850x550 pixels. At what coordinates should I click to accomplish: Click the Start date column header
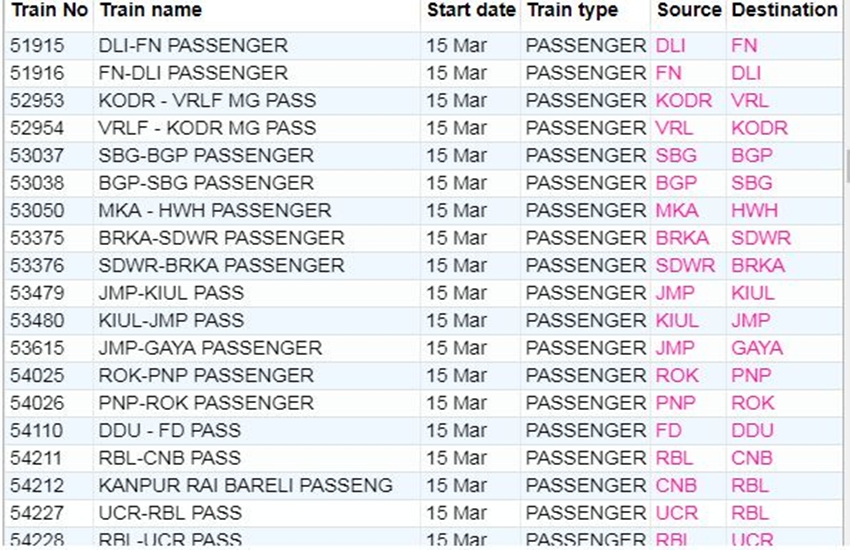pyautogui.click(x=471, y=11)
